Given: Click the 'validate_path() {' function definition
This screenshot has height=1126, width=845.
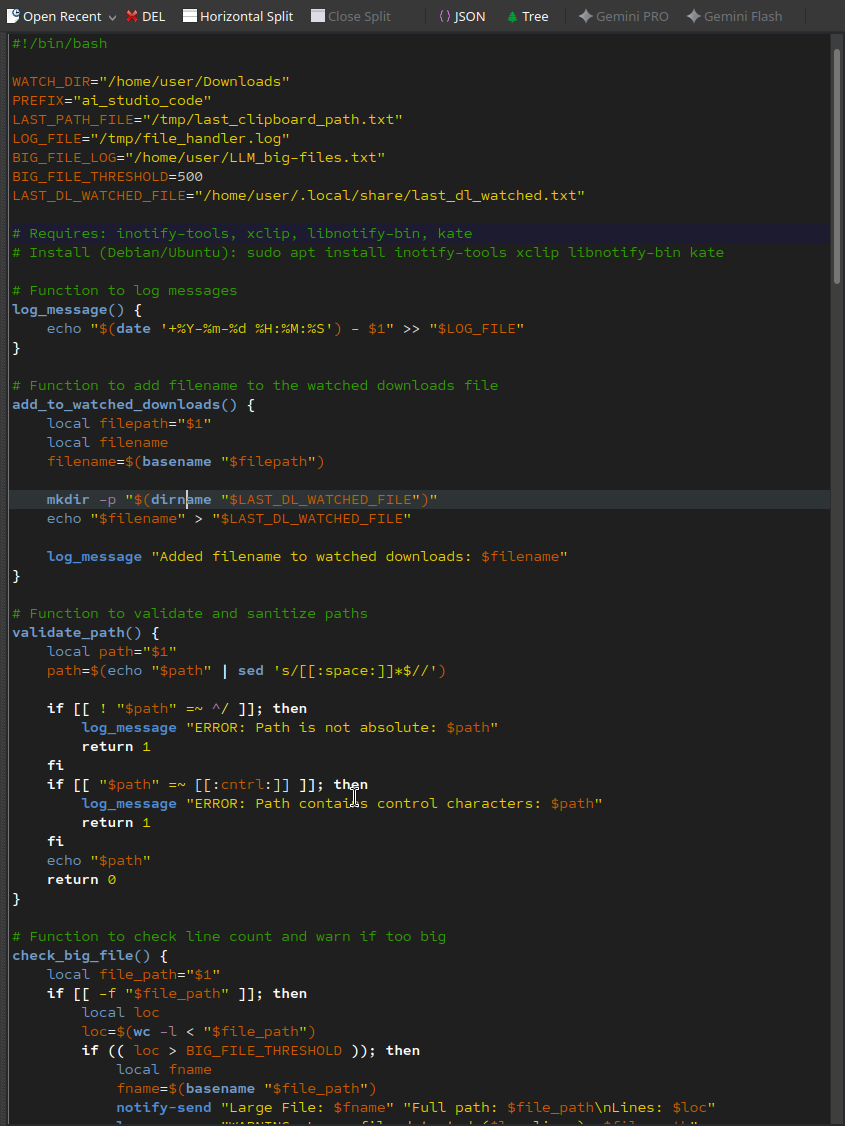Looking at the screenshot, I should (x=85, y=633).
